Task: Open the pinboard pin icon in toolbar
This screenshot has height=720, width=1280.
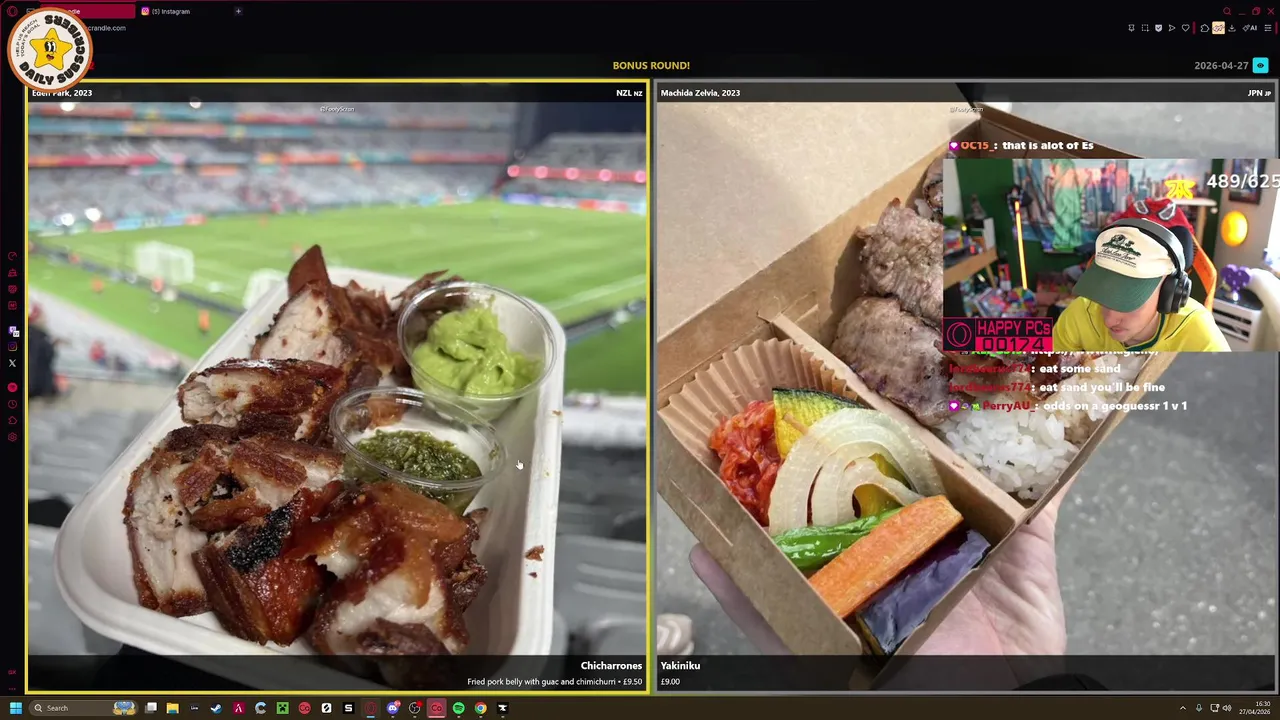Action: pos(1131,28)
